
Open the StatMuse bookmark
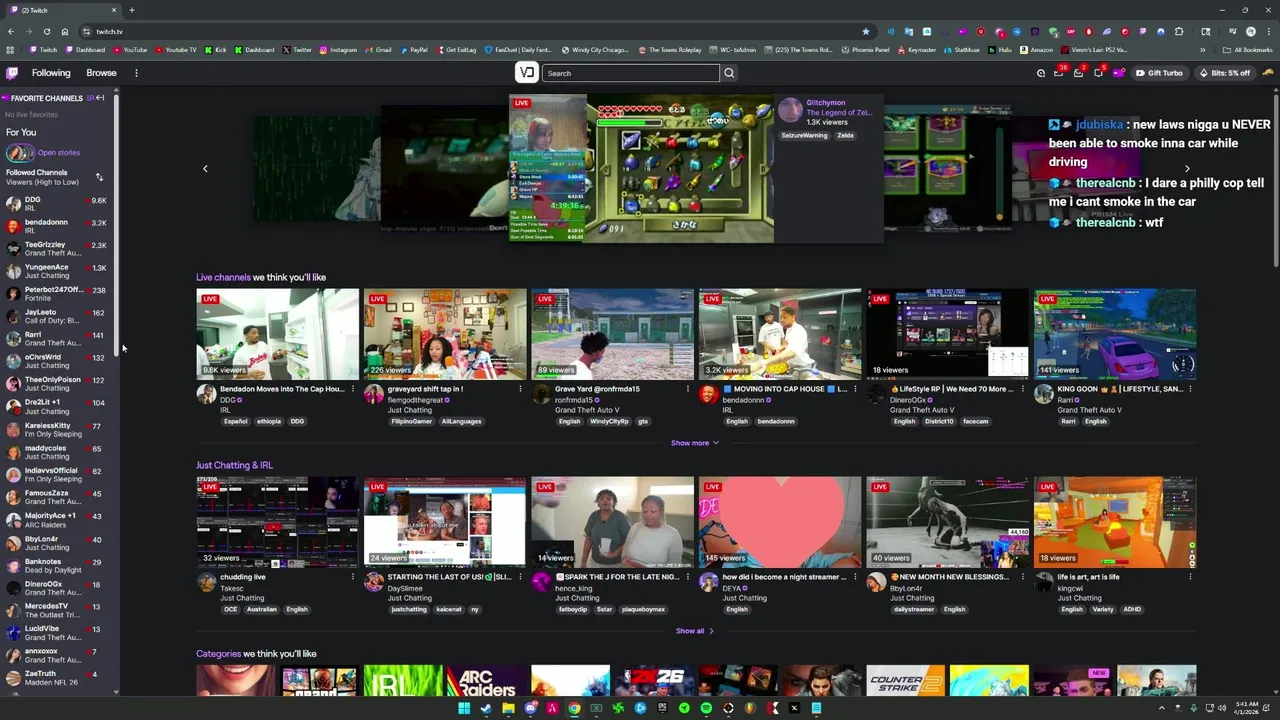[962, 49]
